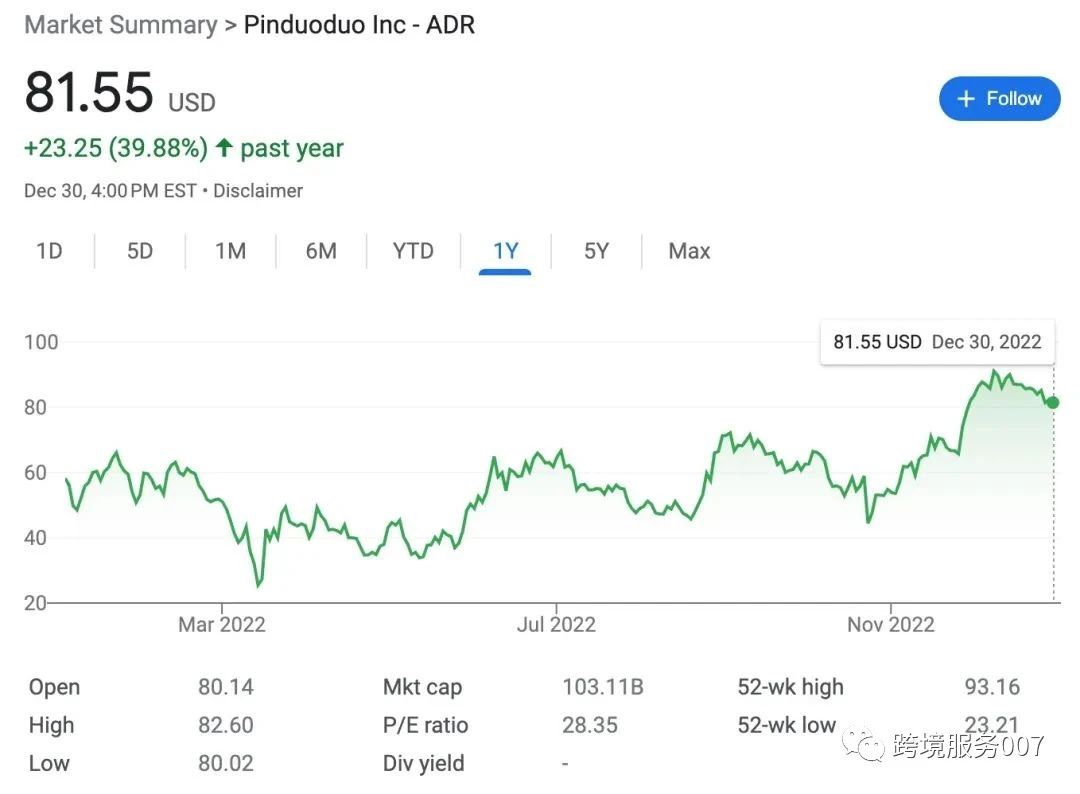Viewport: 1080px width, 794px height.
Task: Click the price tooltip showing Dec 30, 2022
Action: [937, 342]
